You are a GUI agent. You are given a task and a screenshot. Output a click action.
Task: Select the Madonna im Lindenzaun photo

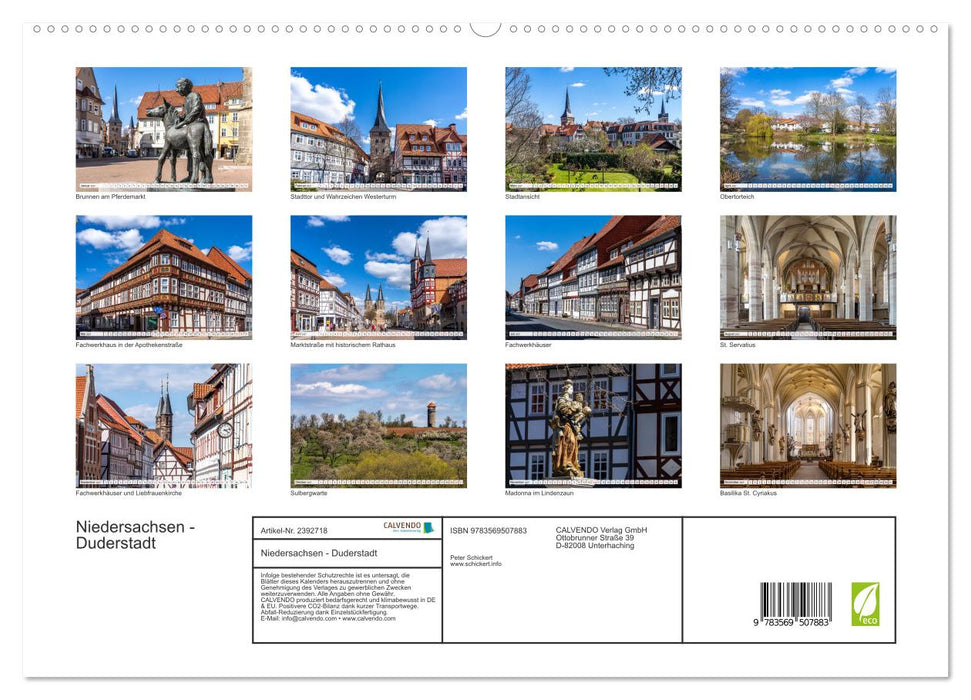(593, 426)
